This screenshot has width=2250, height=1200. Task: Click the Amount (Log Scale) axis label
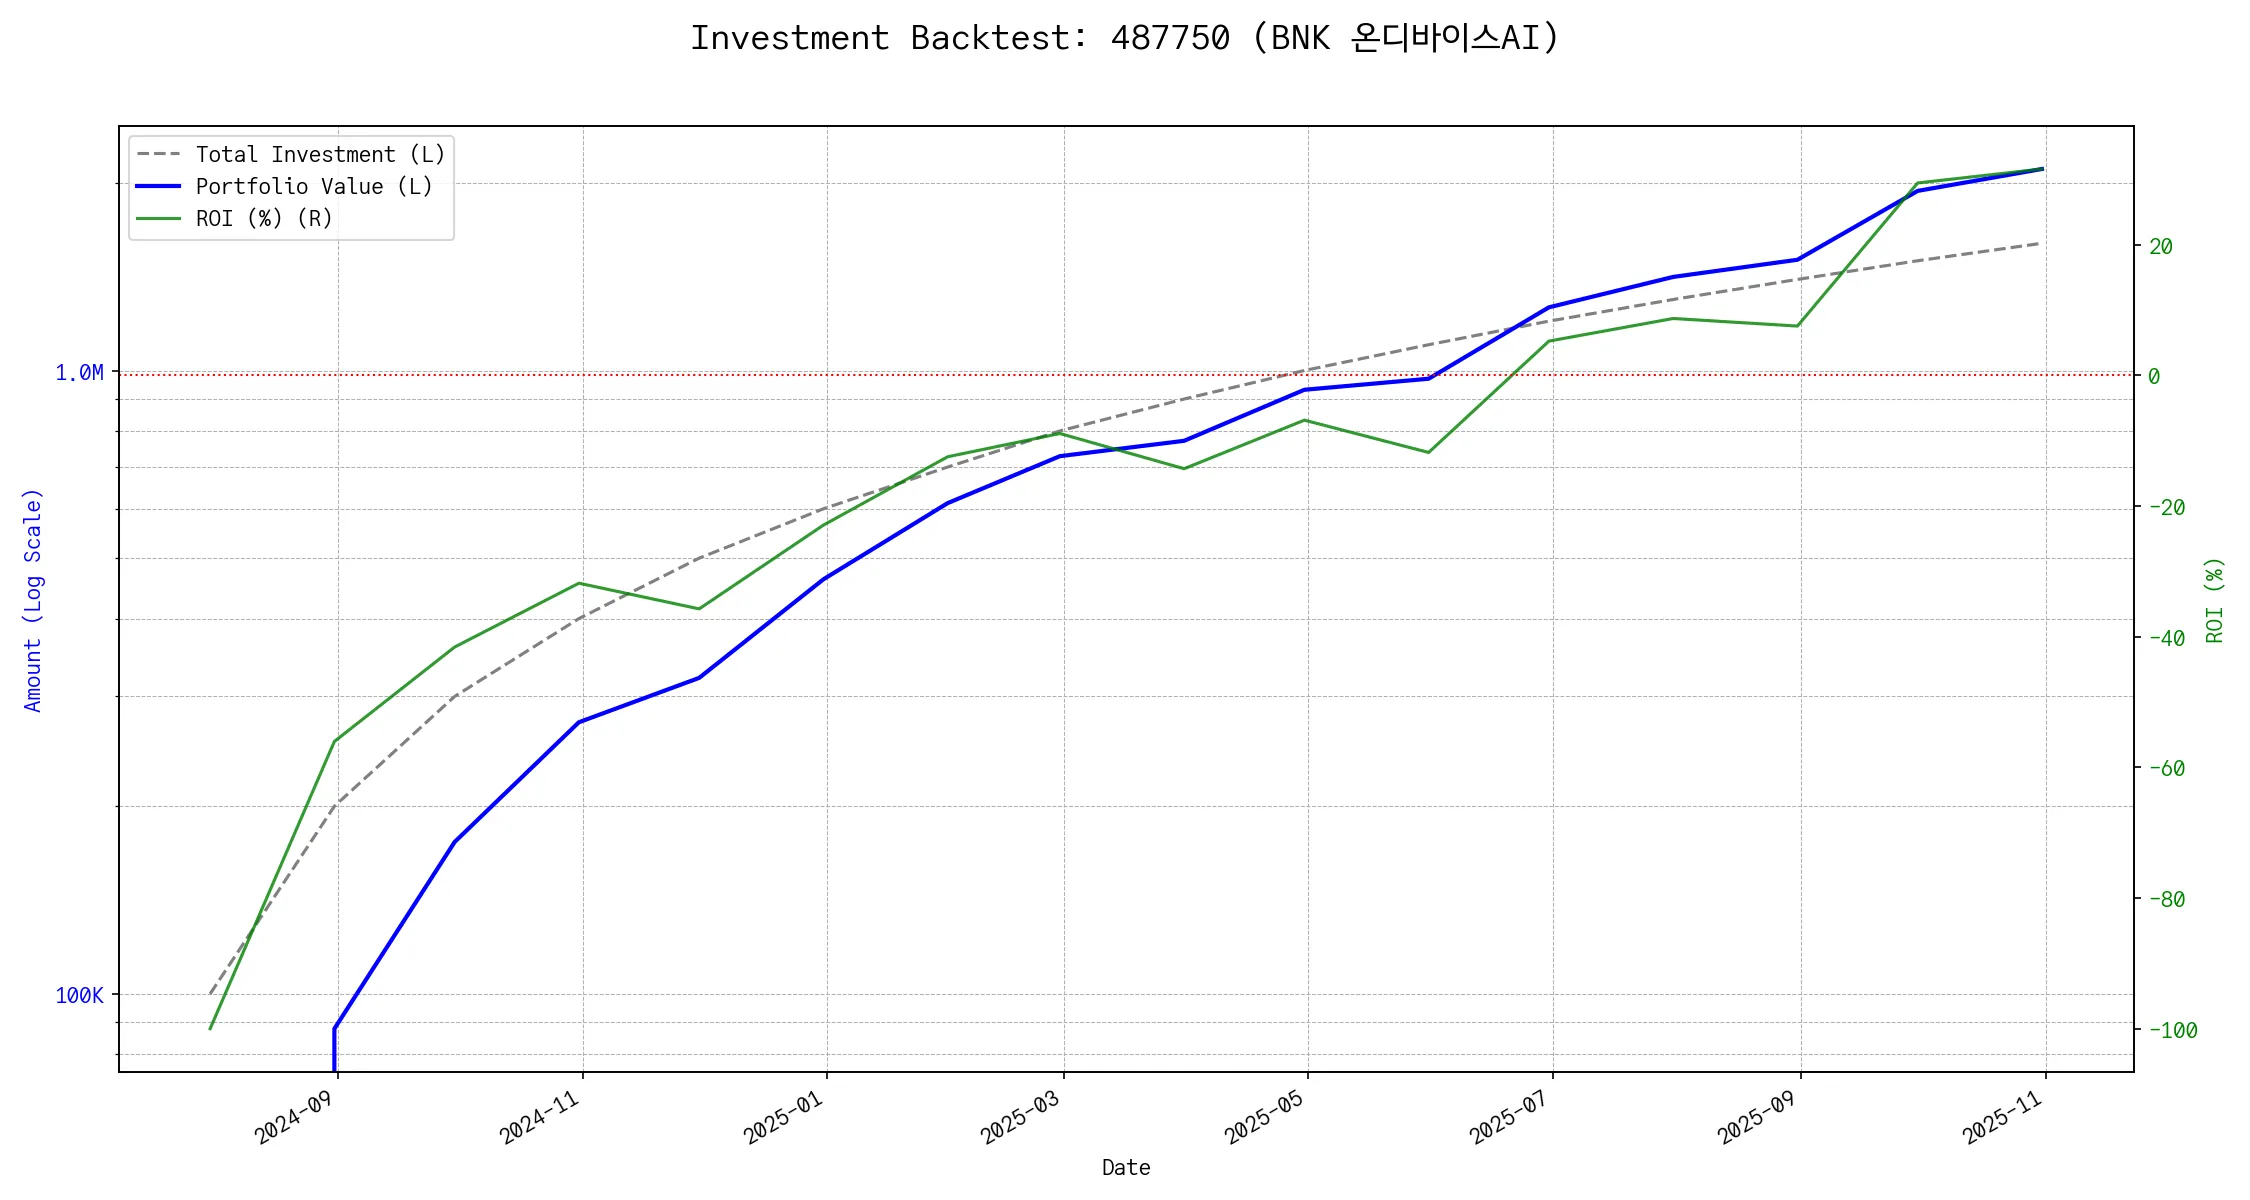33,600
